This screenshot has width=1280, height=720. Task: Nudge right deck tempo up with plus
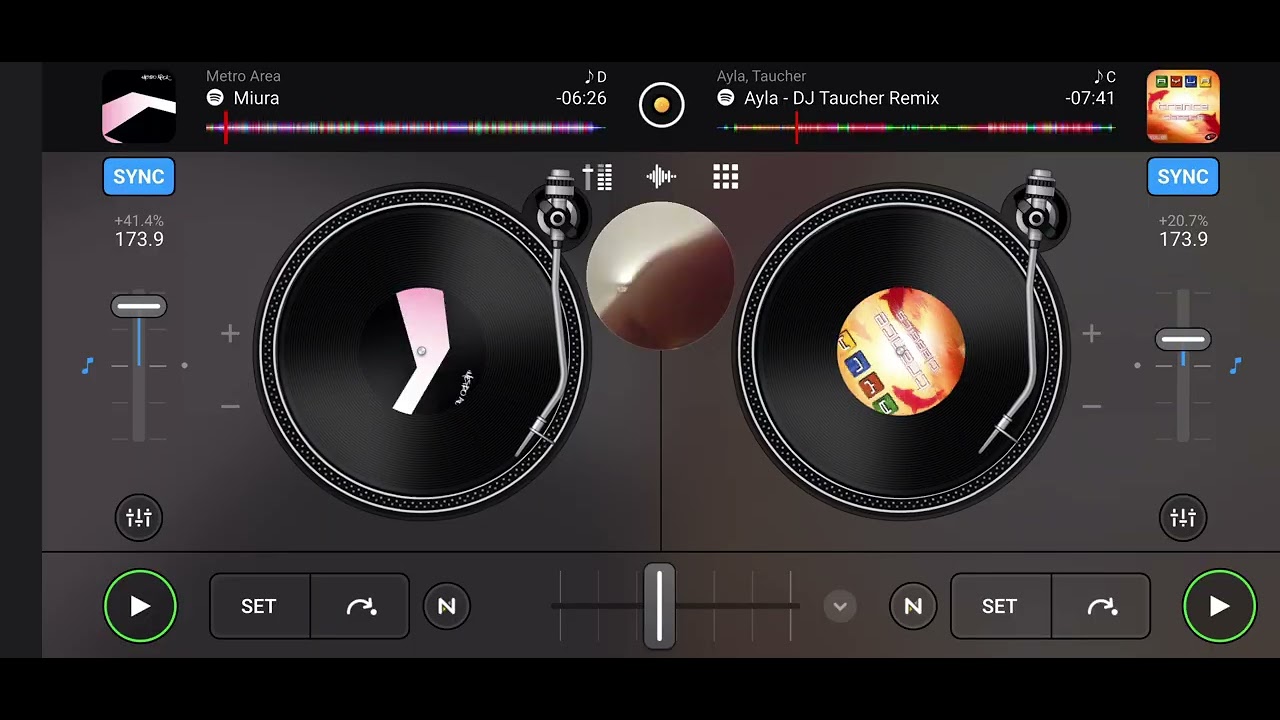click(1091, 334)
